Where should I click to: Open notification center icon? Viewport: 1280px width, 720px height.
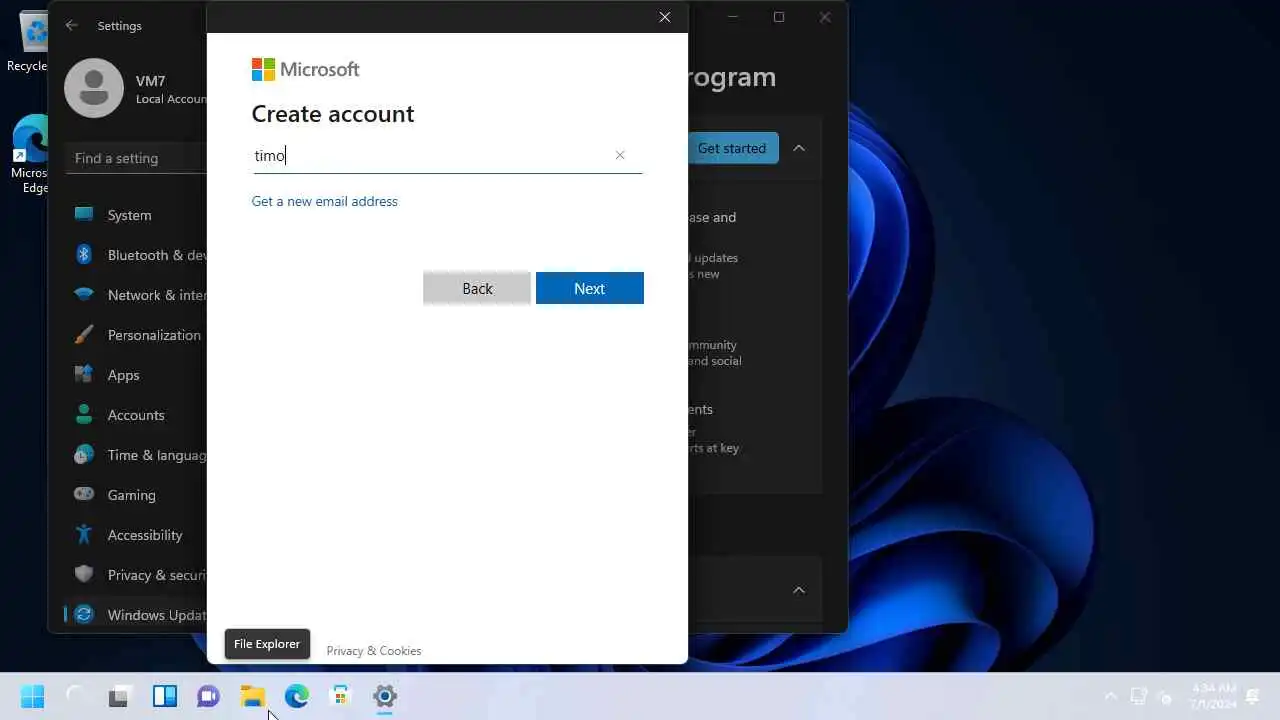pos(1252,696)
